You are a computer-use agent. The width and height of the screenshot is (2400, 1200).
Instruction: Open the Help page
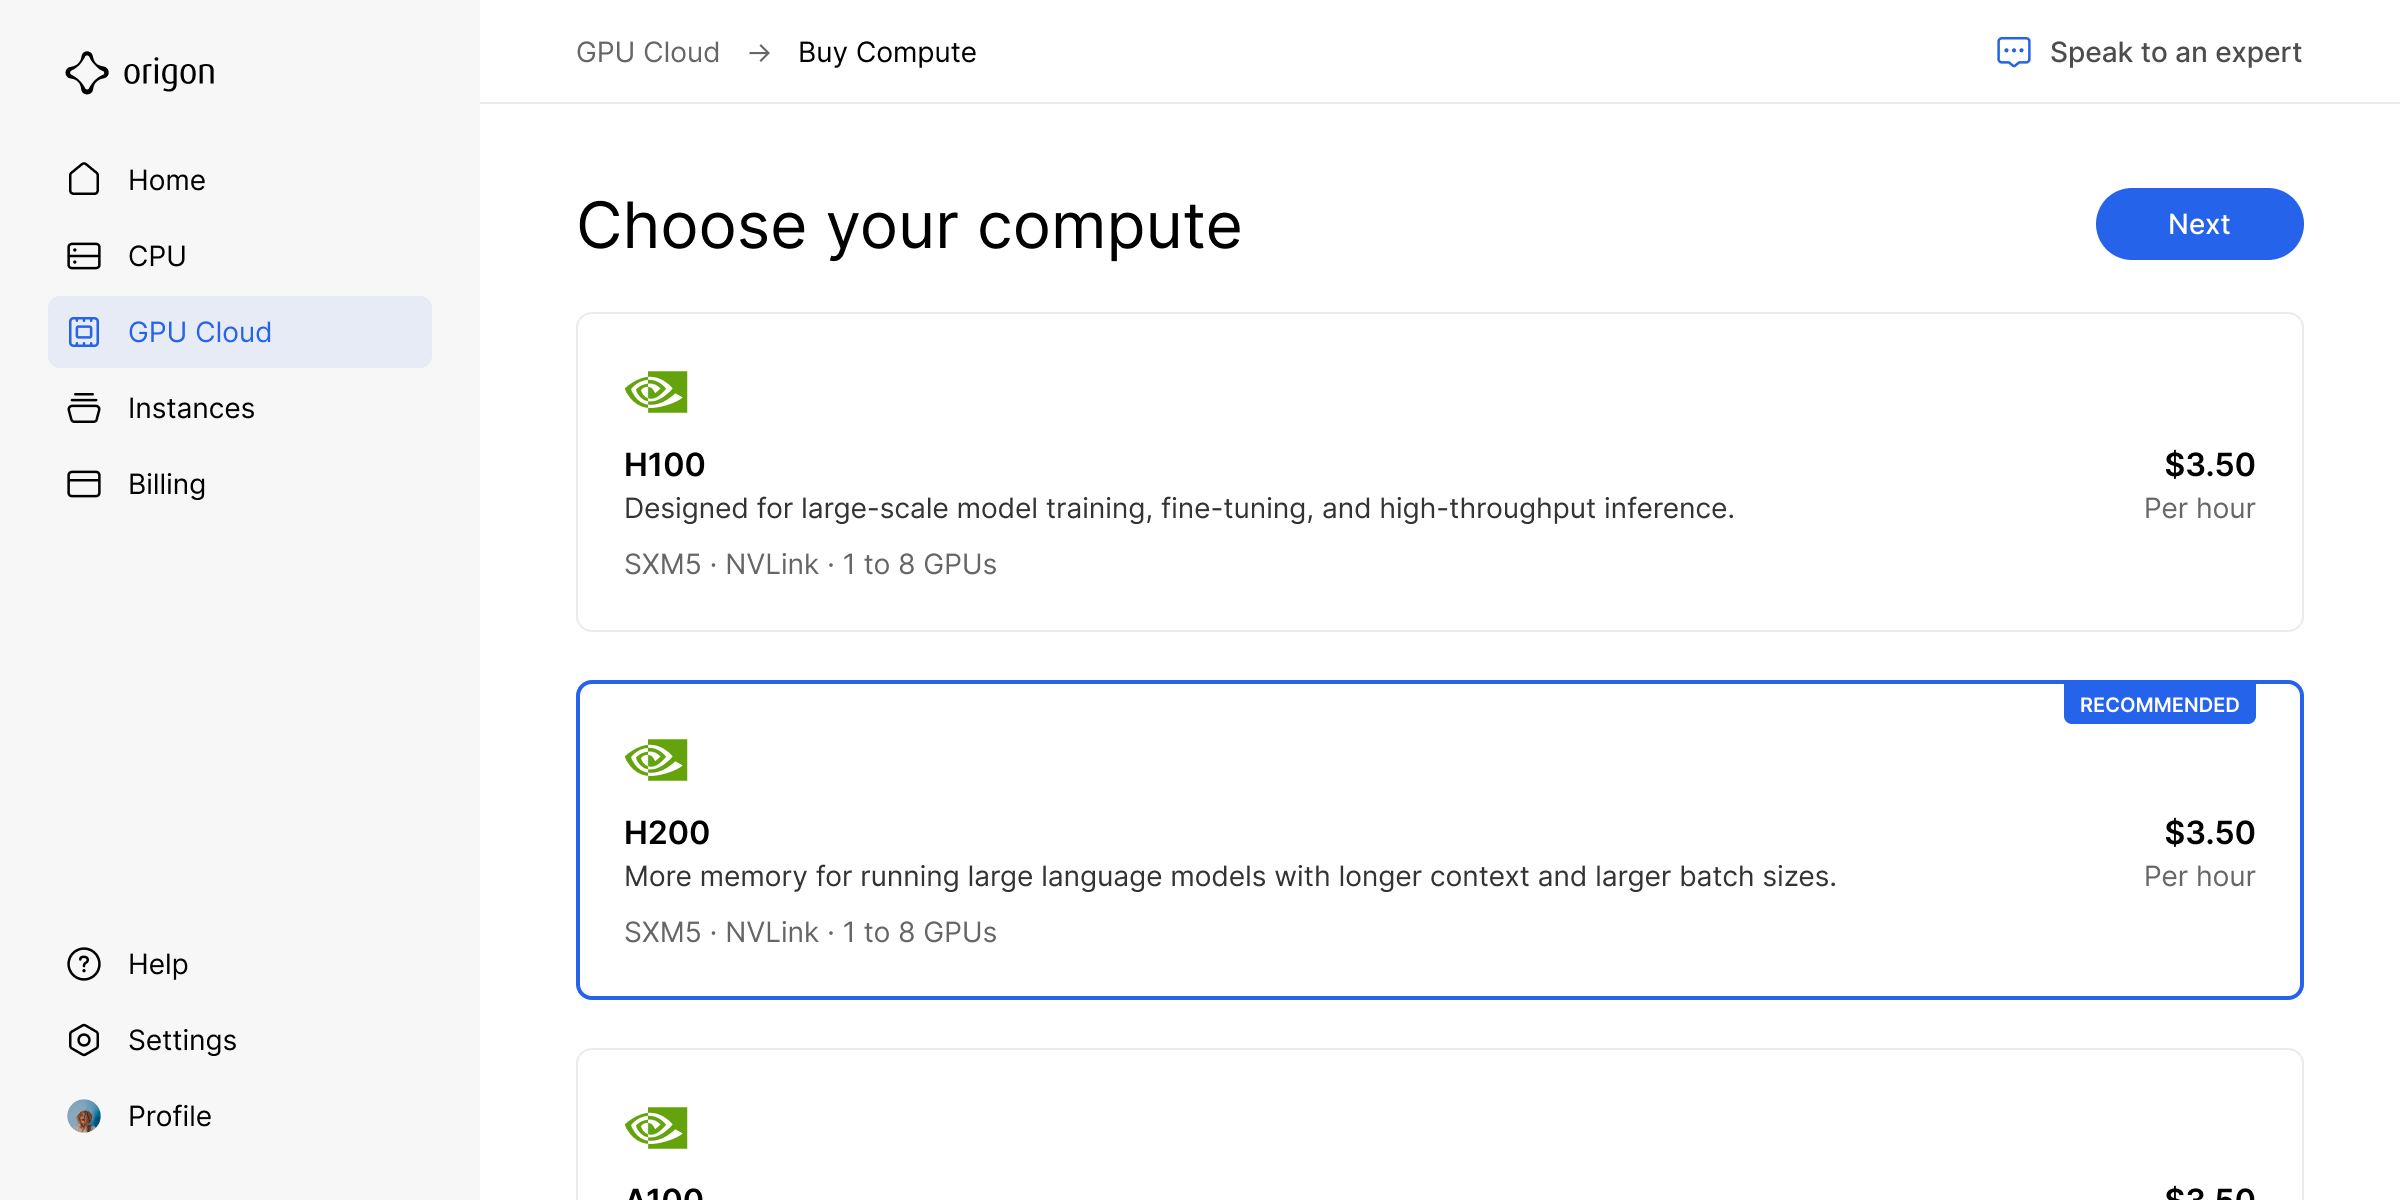(240, 964)
